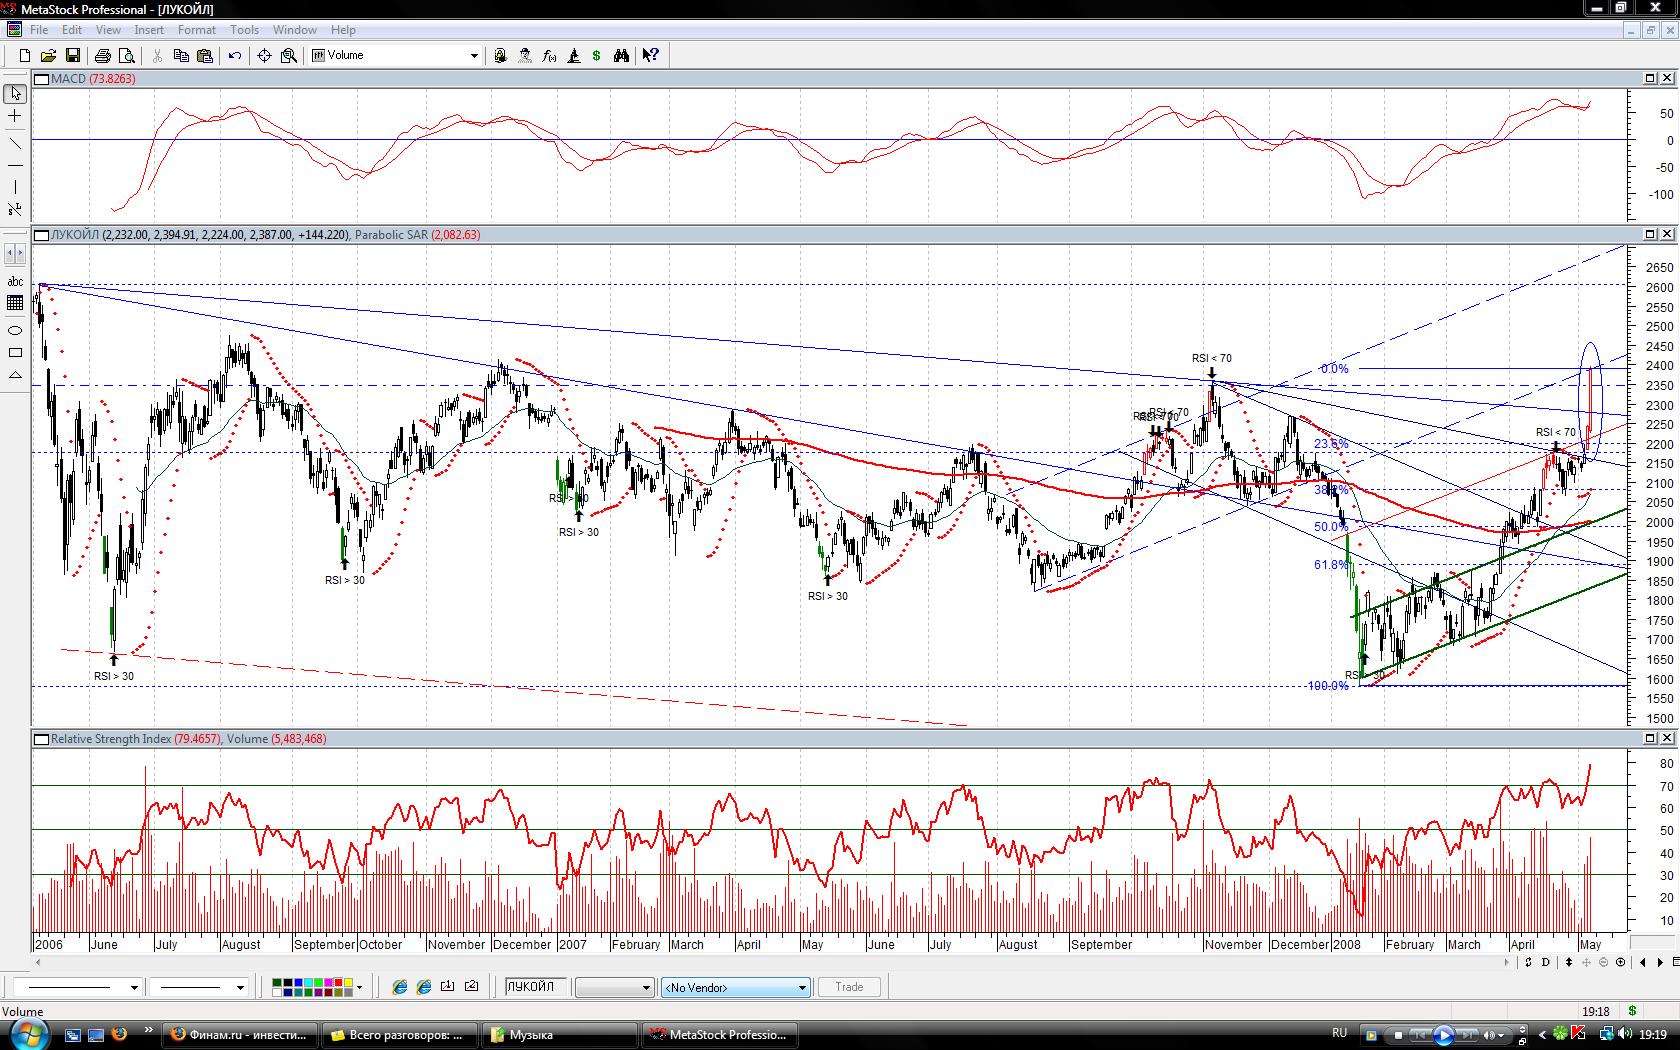Click the Trade button
This screenshot has height=1050, width=1680.
(849, 987)
